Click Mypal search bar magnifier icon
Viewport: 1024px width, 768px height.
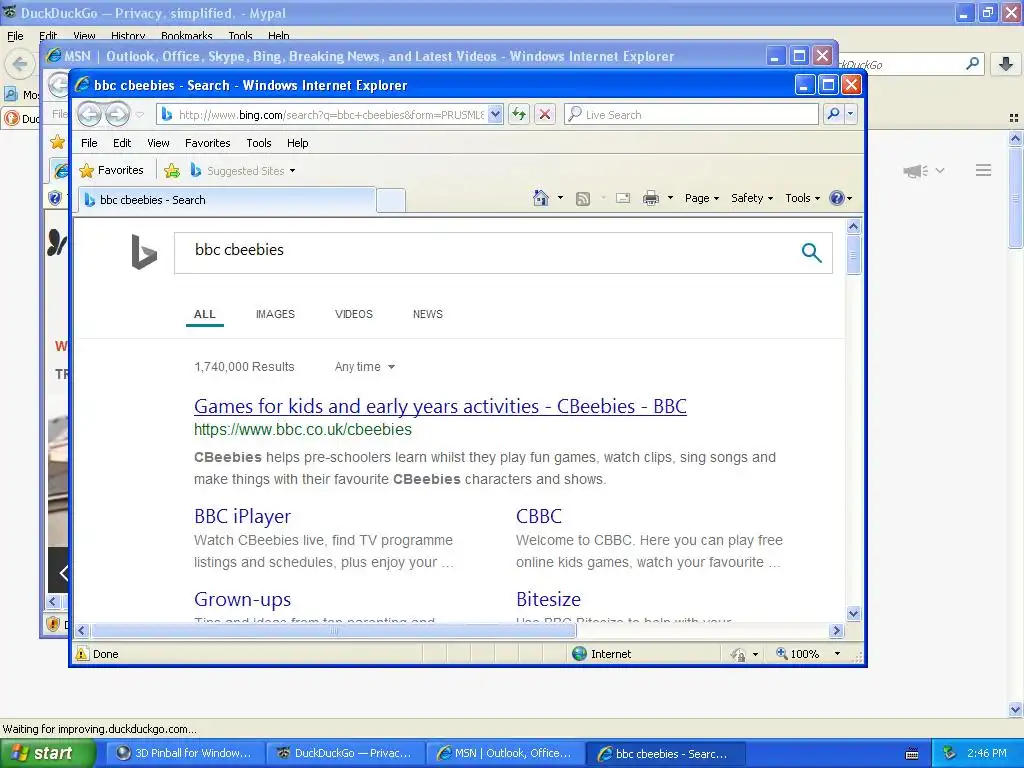point(972,63)
